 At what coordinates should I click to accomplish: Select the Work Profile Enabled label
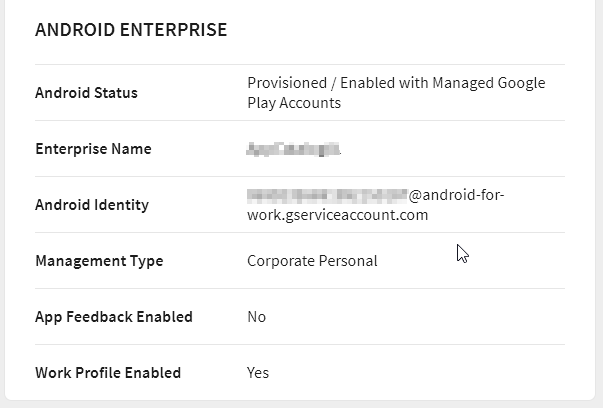[107, 373]
